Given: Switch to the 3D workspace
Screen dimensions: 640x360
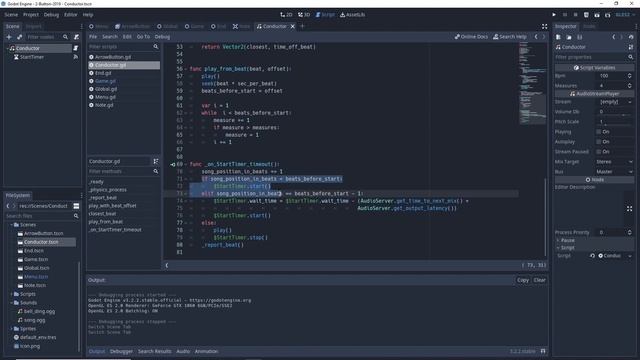Looking at the screenshot, I should pyautogui.click(x=304, y=15).
